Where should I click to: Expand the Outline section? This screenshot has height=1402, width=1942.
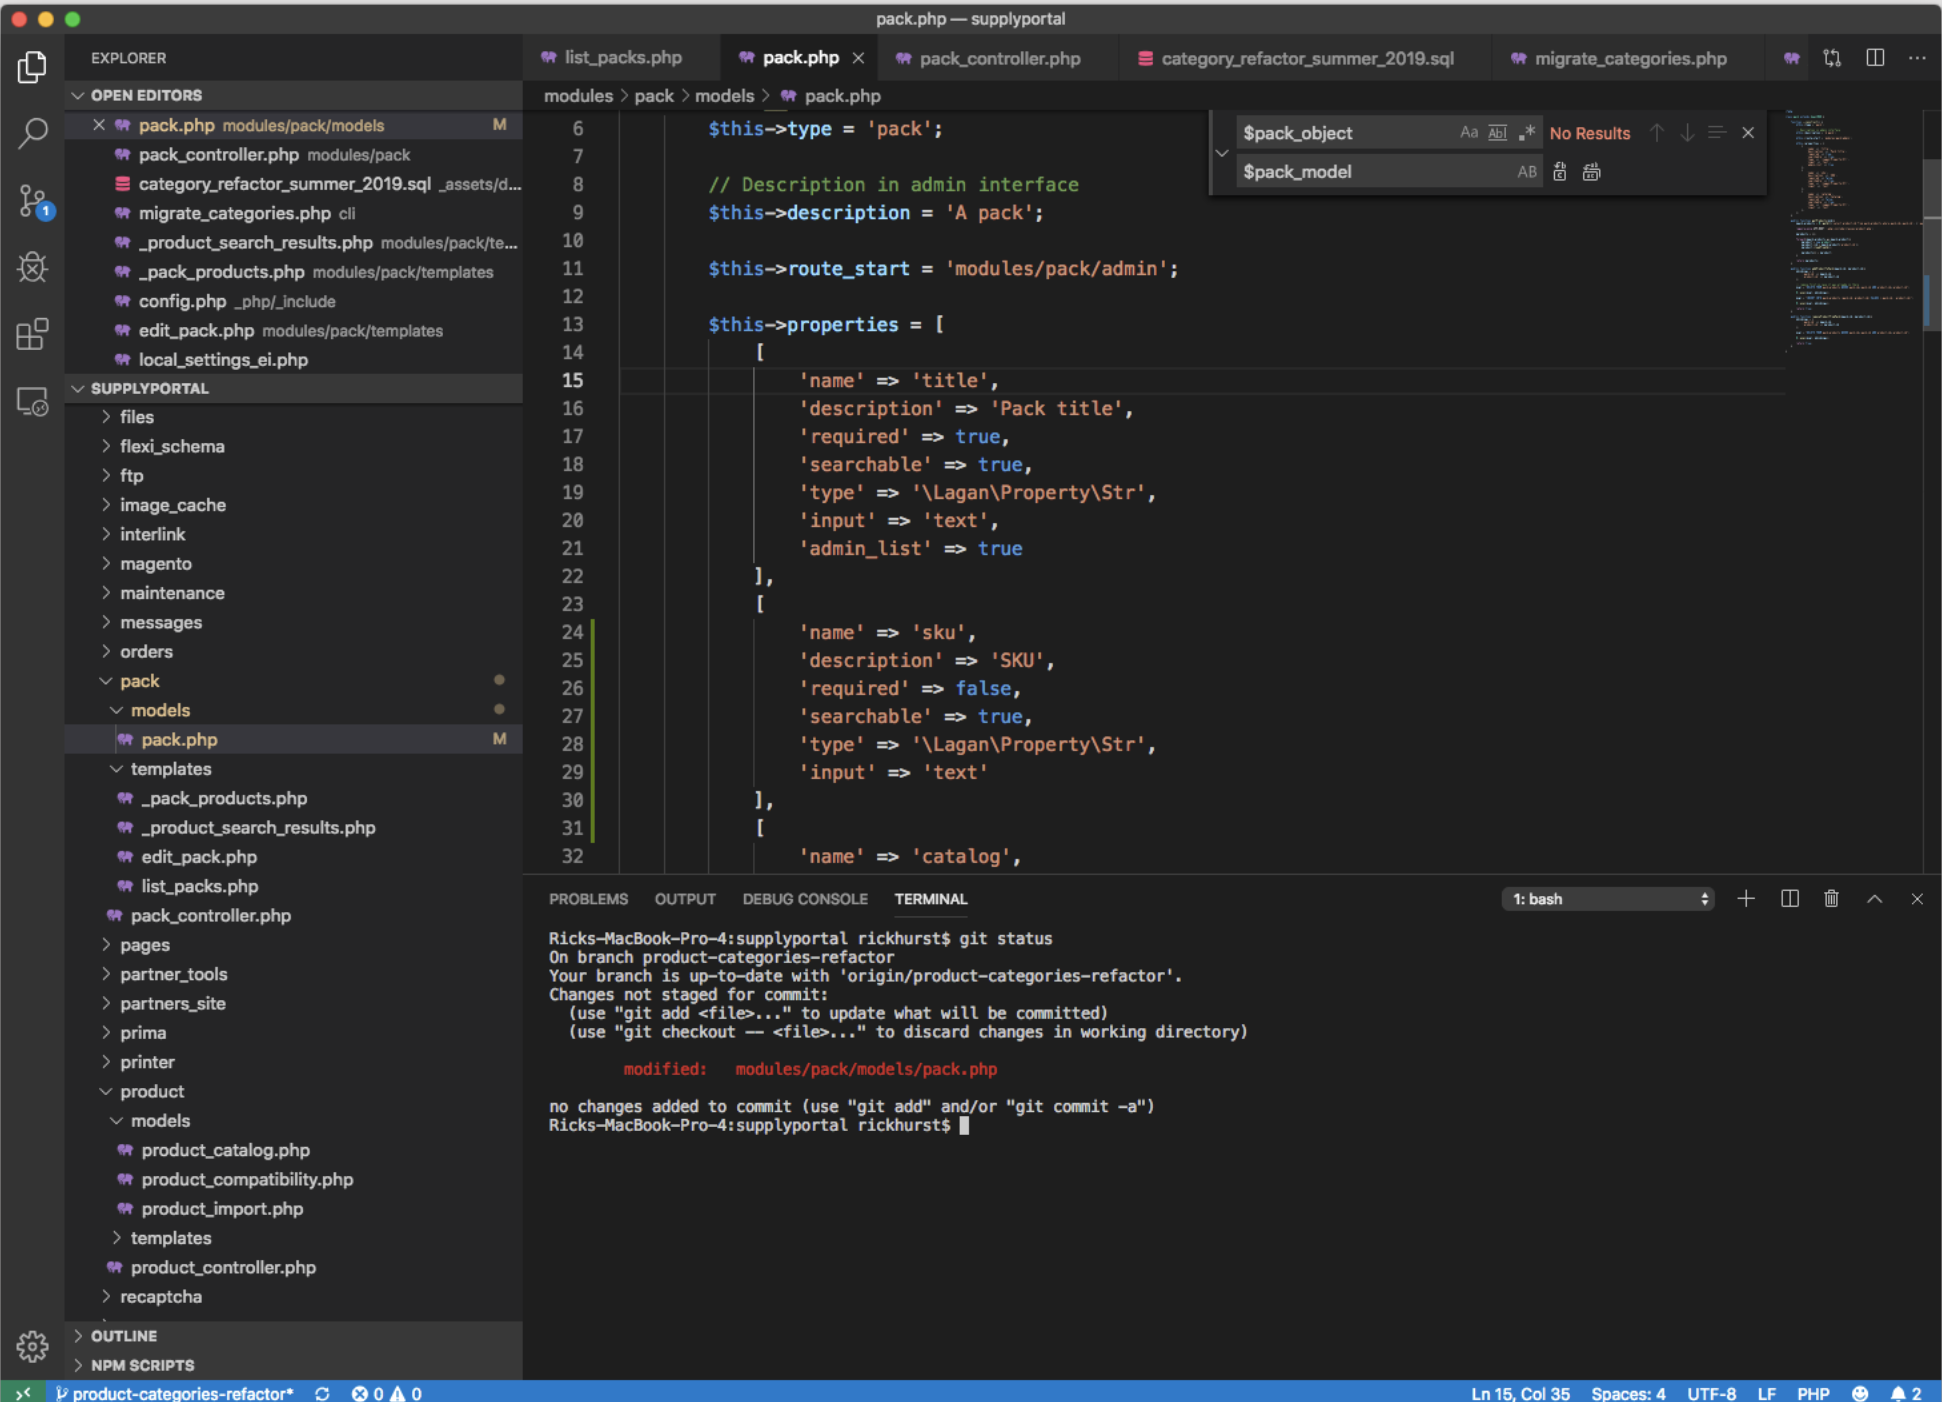tap(294, 1336)
